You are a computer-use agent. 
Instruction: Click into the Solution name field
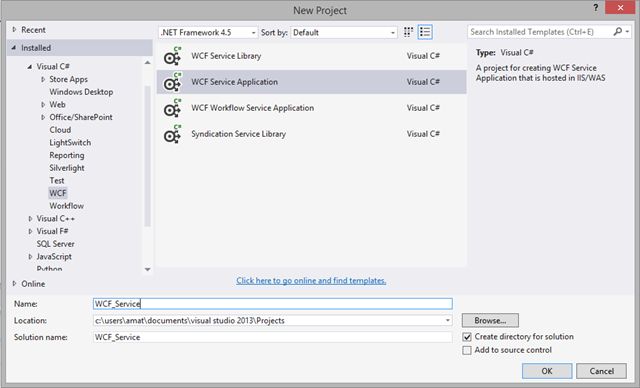pyautogui.click(x=273, y=337)
